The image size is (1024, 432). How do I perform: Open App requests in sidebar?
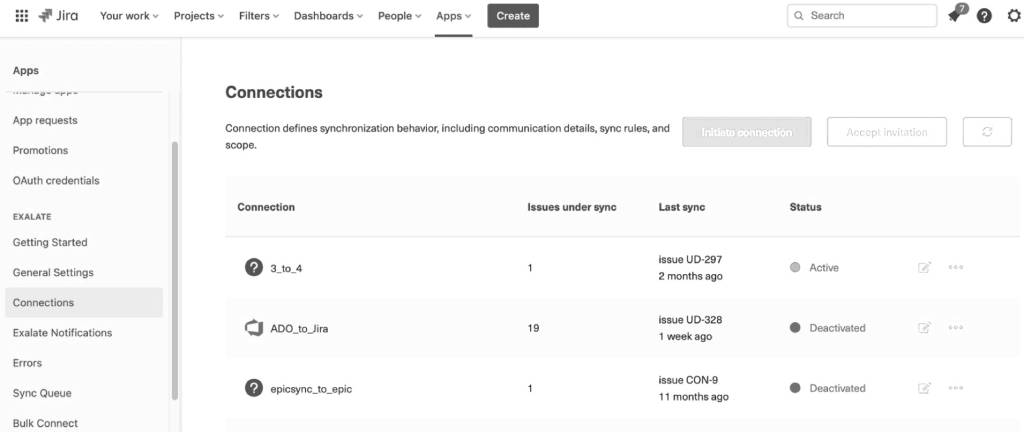[45, 120]
